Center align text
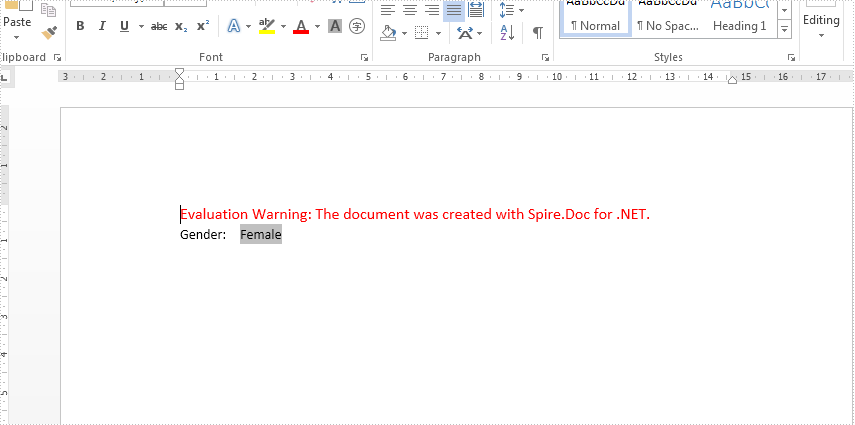Image resolution: width=855 pixels, height=425 pixels. (410, 10)
